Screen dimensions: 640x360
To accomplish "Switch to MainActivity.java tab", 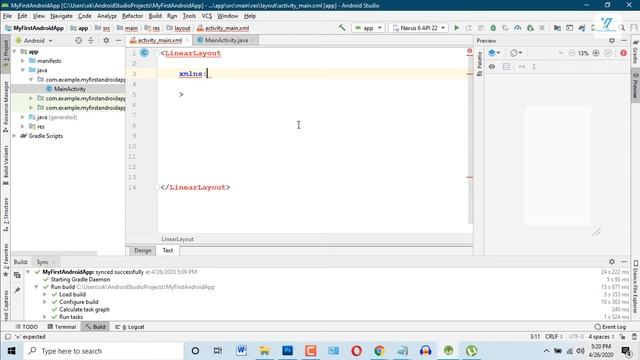I will pyautogui.click(x=226, y=40).
